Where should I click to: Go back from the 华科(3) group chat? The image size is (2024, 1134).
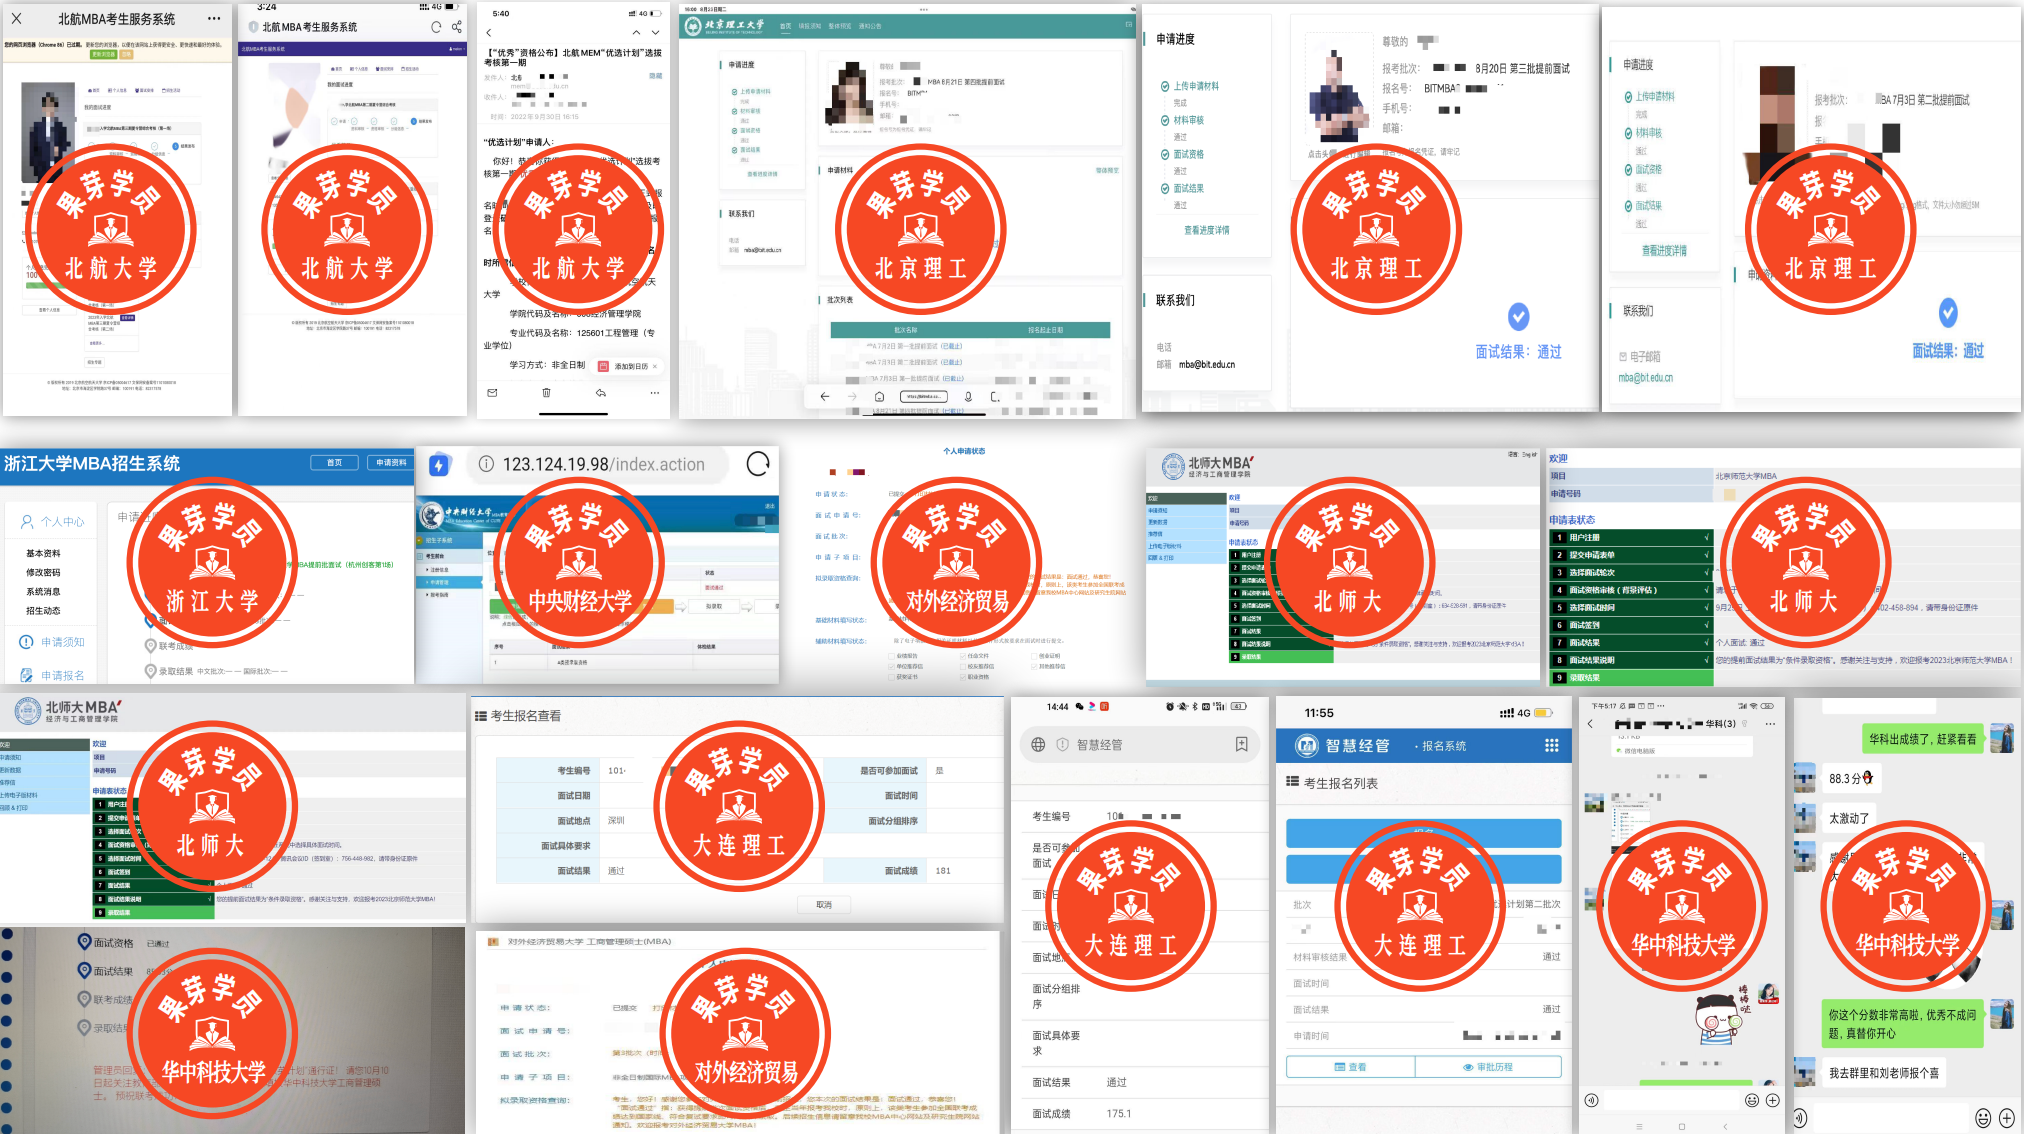1590,723
